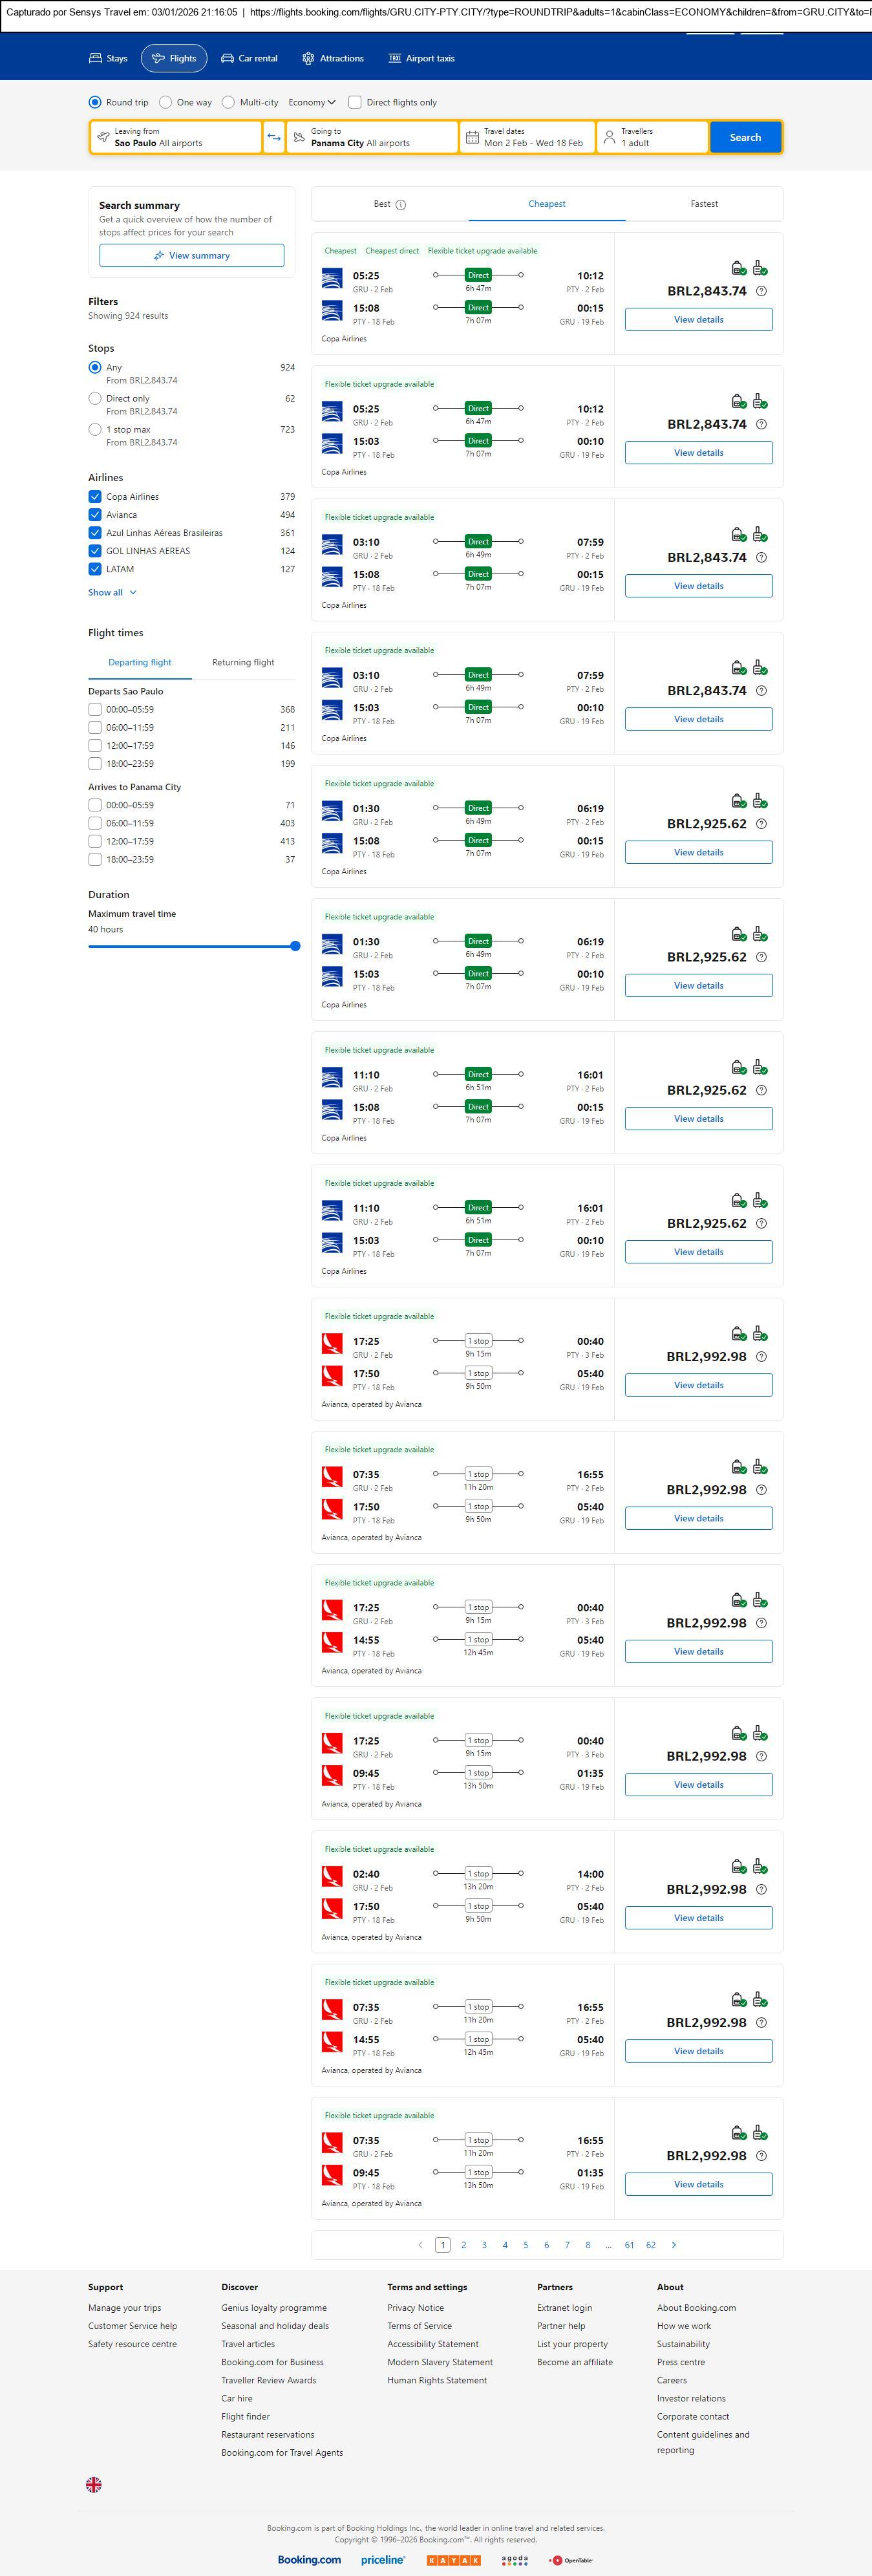Open the Economy cabin class dropdown
This screenshot has height=2576, width=872.
tap(312, 102)
